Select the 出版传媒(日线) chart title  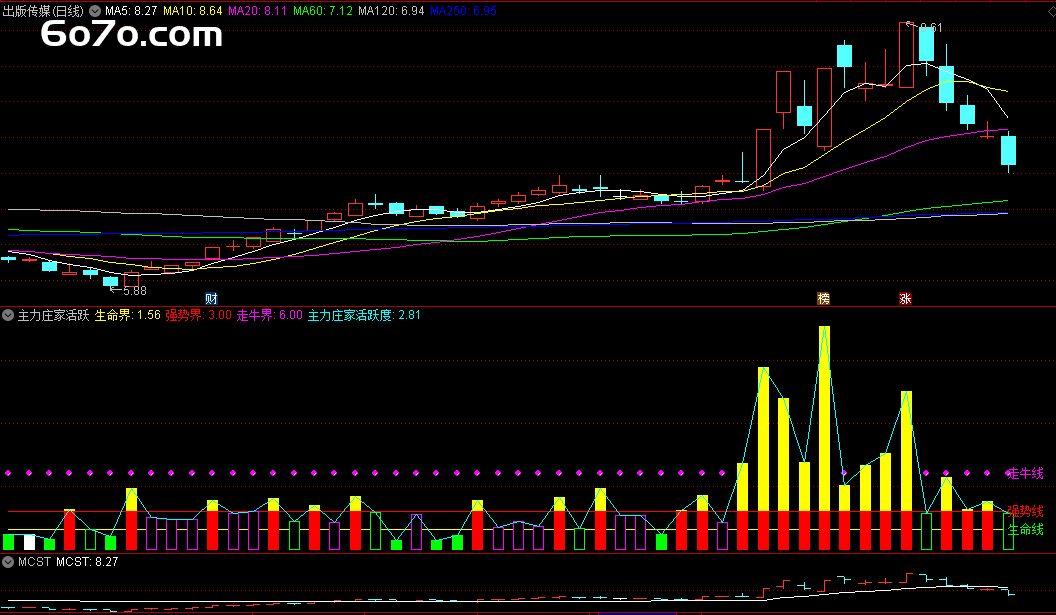[x=43, y=11]
